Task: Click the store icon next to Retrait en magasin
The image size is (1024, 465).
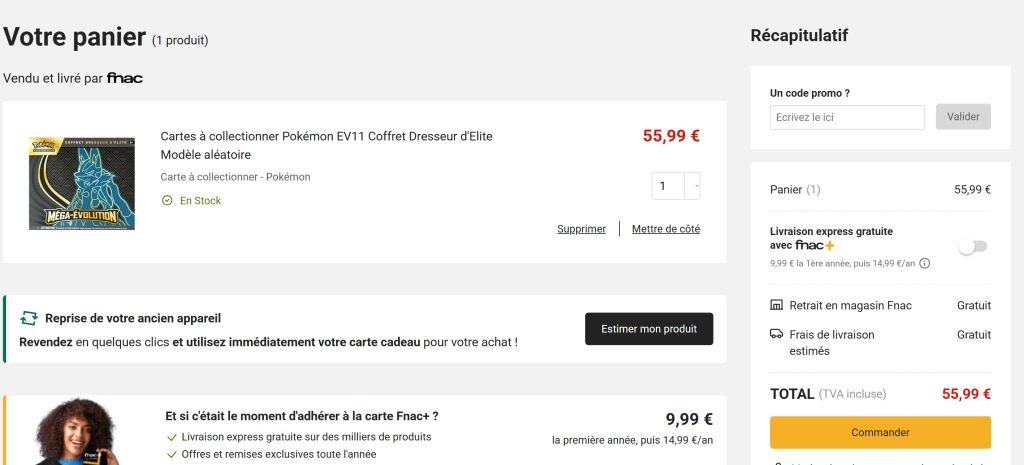Action: (x=777, y=305)
